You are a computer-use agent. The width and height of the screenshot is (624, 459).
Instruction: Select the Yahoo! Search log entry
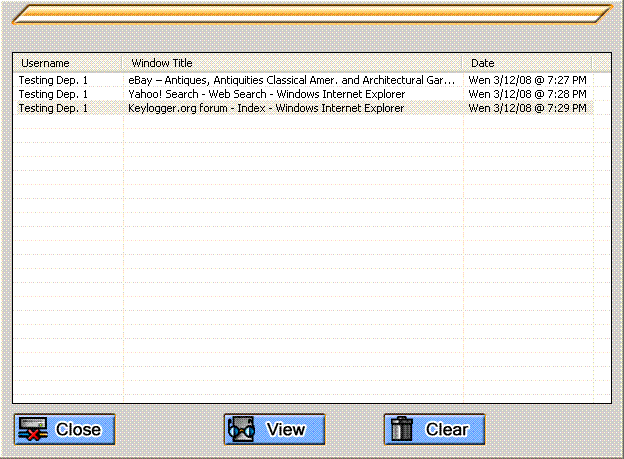[266, 94]
